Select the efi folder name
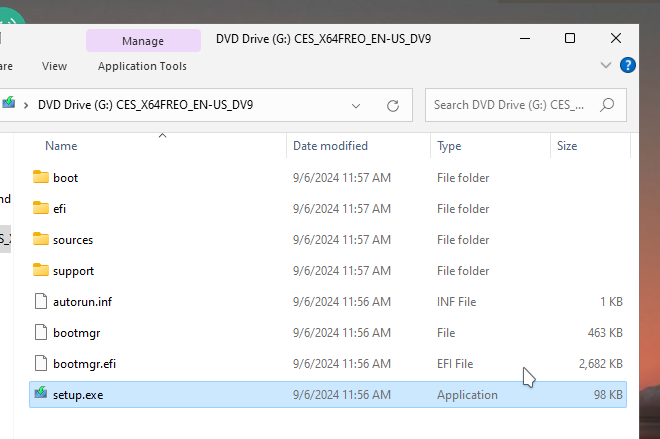Viewport: 660px width, 439px height. pos(59,209)
